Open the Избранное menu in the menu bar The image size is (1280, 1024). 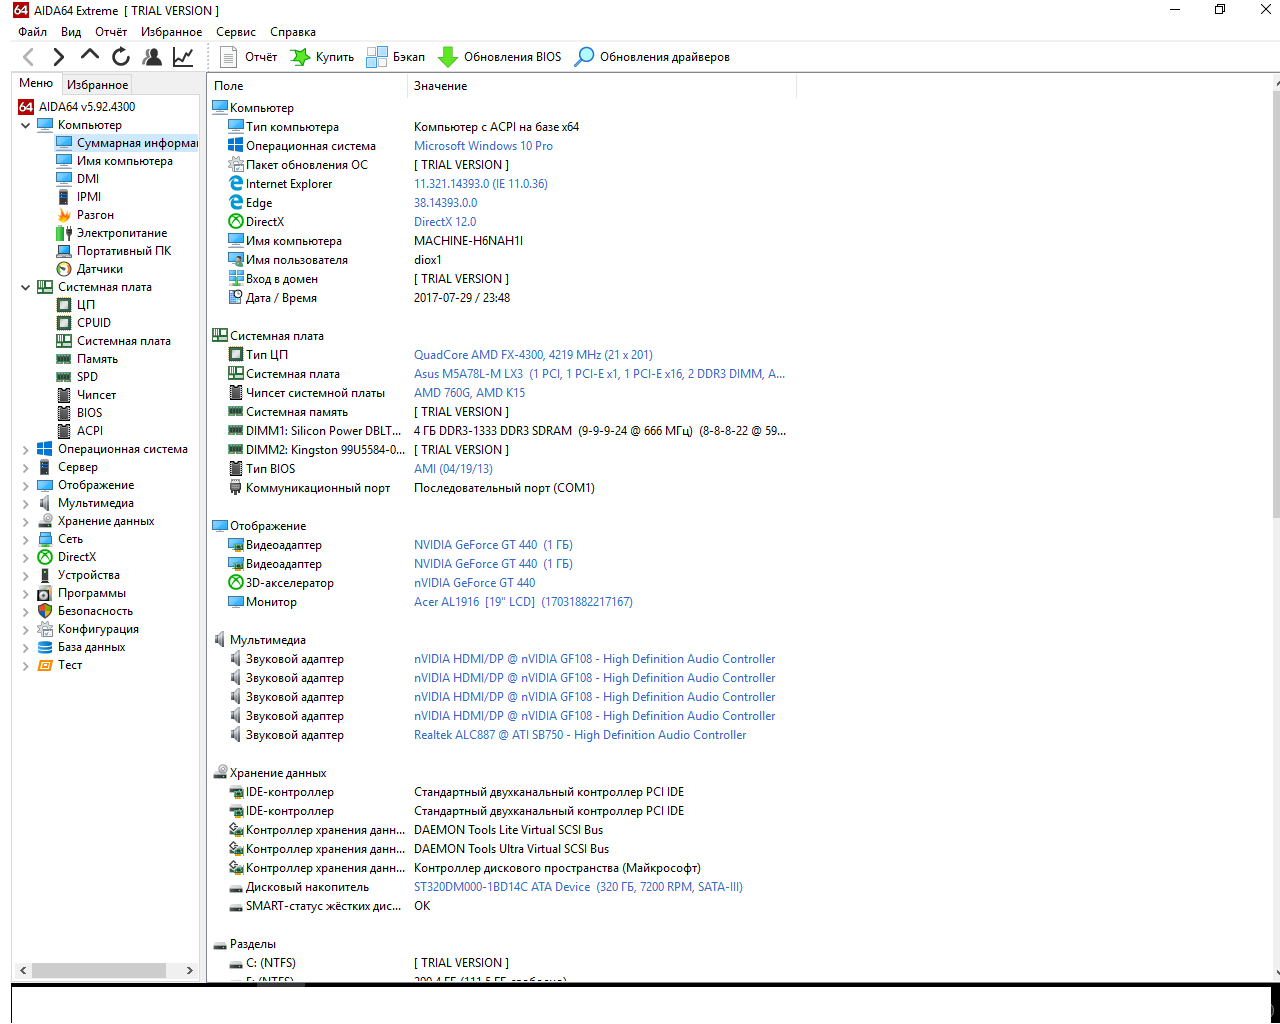tap(172, 32)
